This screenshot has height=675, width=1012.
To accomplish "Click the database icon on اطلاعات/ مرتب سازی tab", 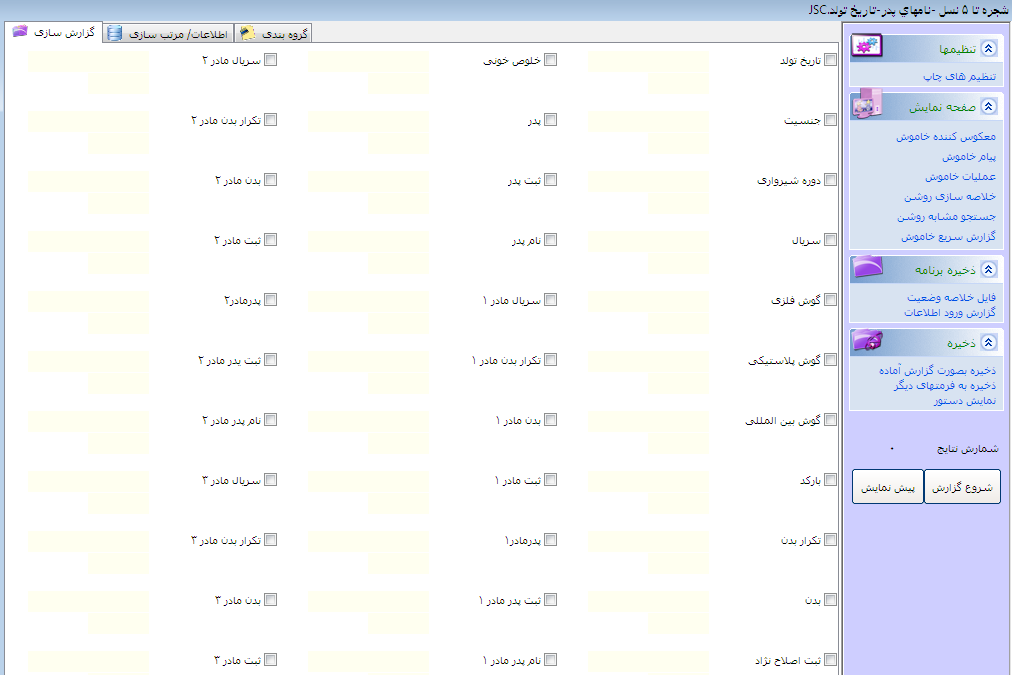I will point(114,33).
